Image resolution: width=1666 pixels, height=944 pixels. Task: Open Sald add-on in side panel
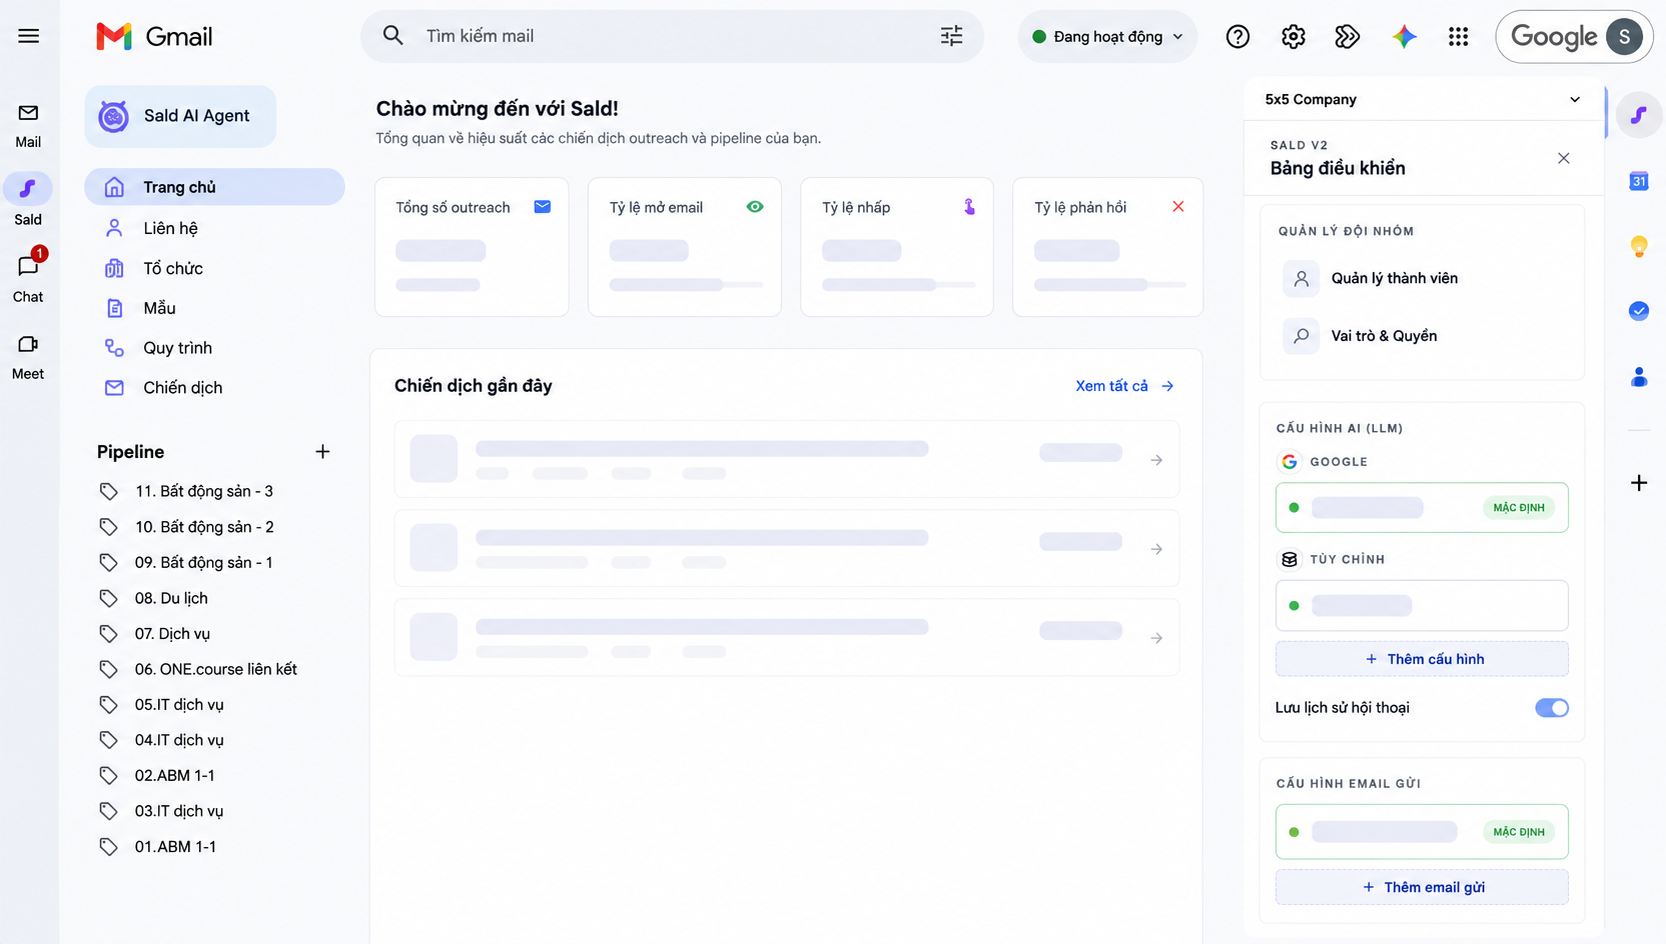(x=1638, y=115)
